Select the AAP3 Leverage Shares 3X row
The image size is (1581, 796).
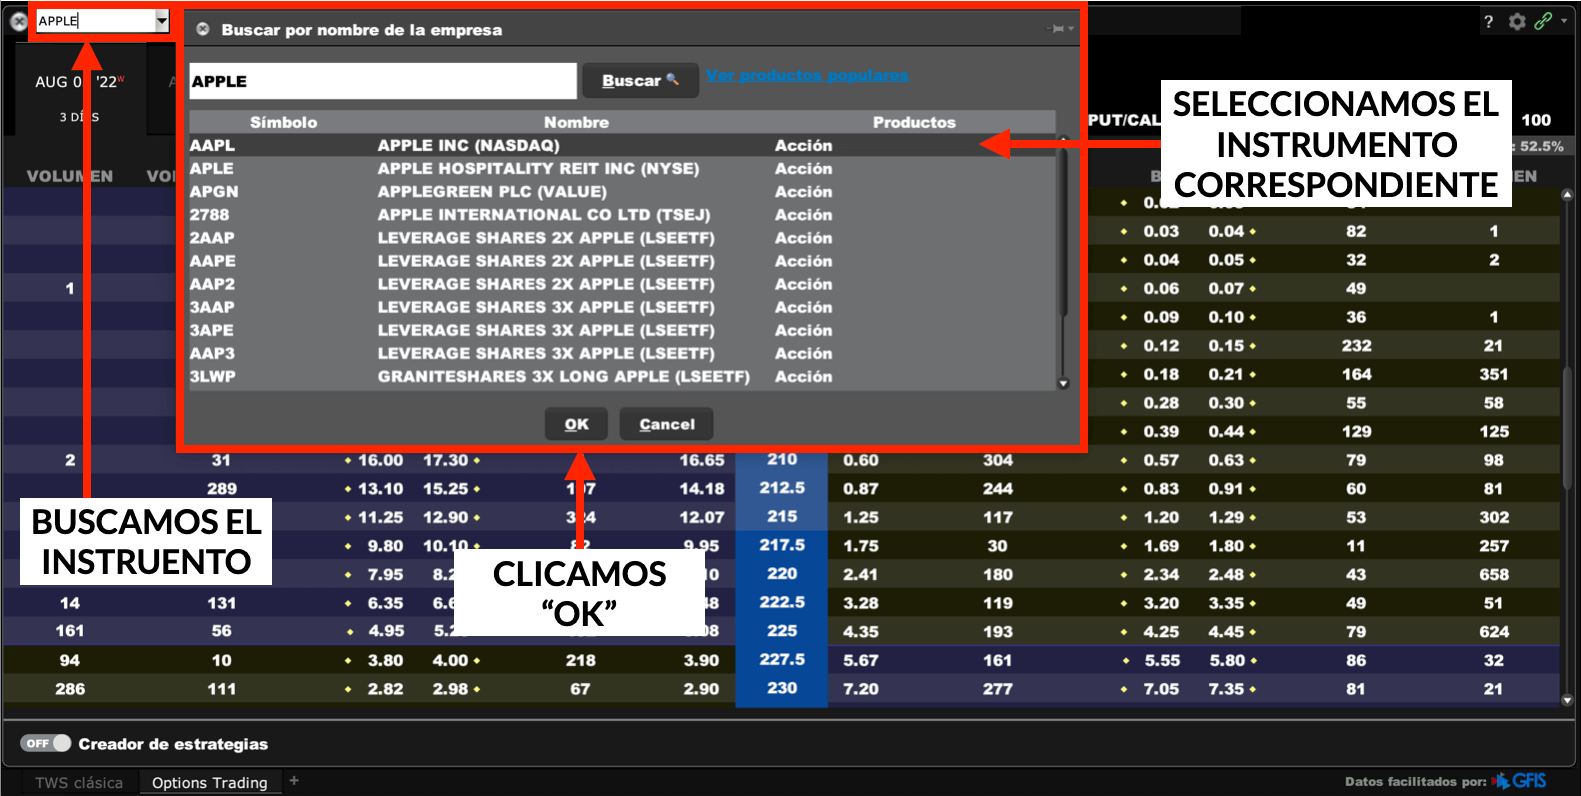tap(622, 352)
